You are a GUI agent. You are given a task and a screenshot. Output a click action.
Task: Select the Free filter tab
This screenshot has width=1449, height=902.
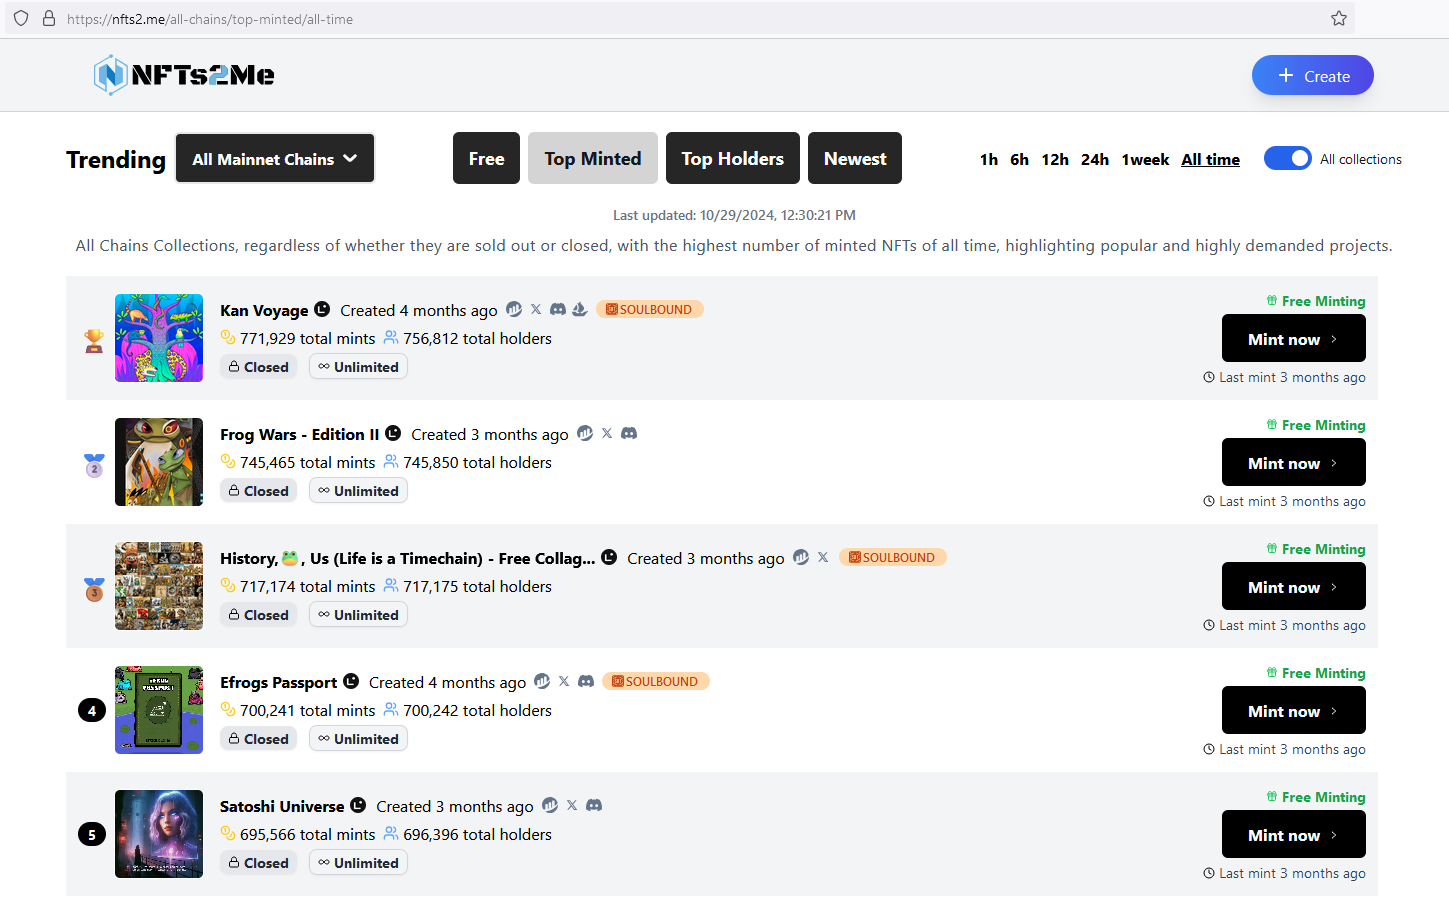(x=486, y=159)
